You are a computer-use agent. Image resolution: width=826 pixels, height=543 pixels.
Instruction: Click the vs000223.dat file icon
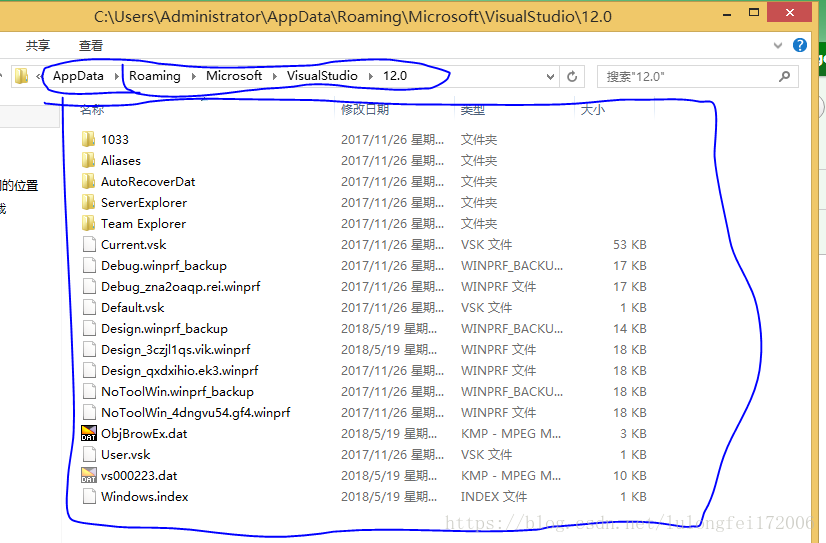point(89,476)
